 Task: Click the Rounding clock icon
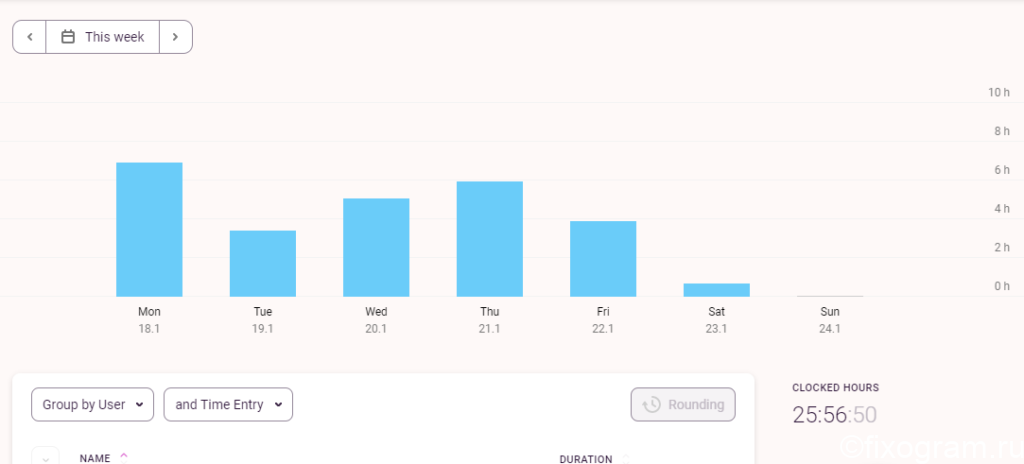tap(651, 405)
